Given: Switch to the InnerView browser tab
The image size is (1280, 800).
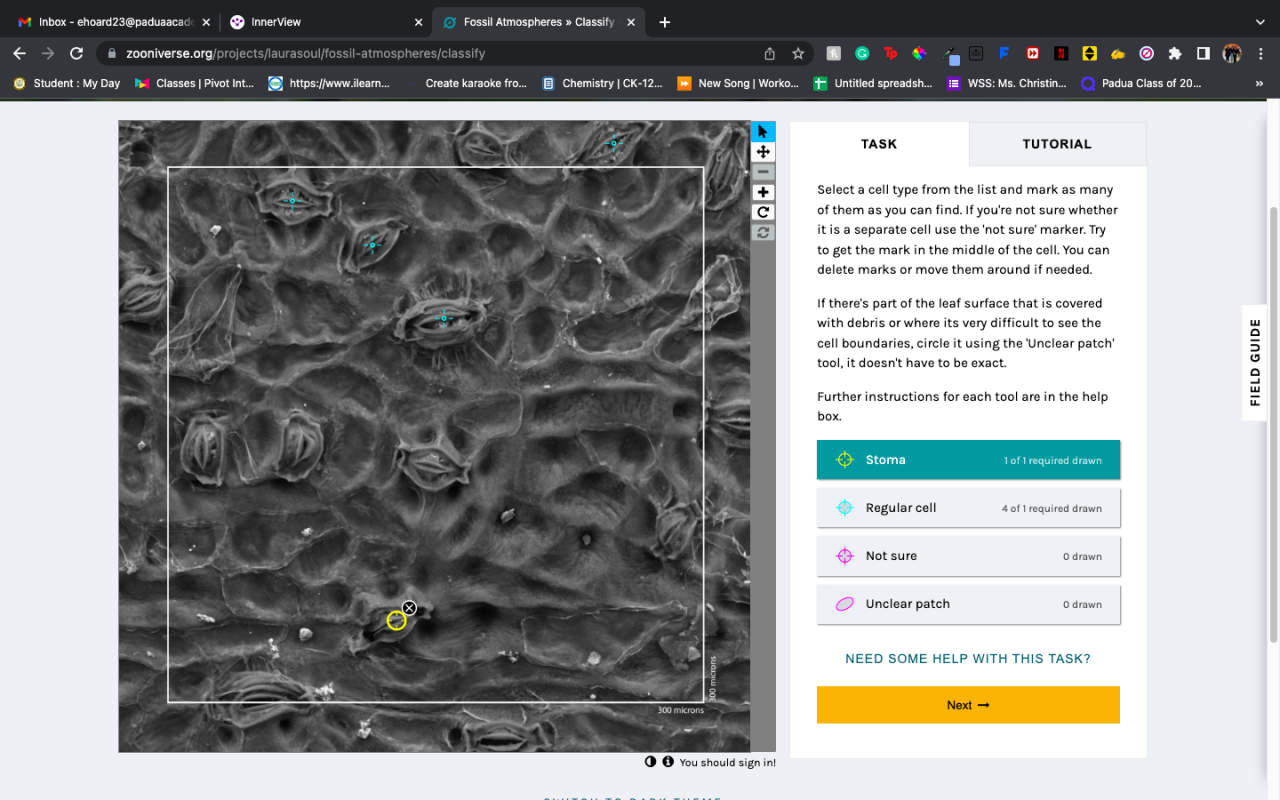Looking at the screenshot, I should click(324, 22).
